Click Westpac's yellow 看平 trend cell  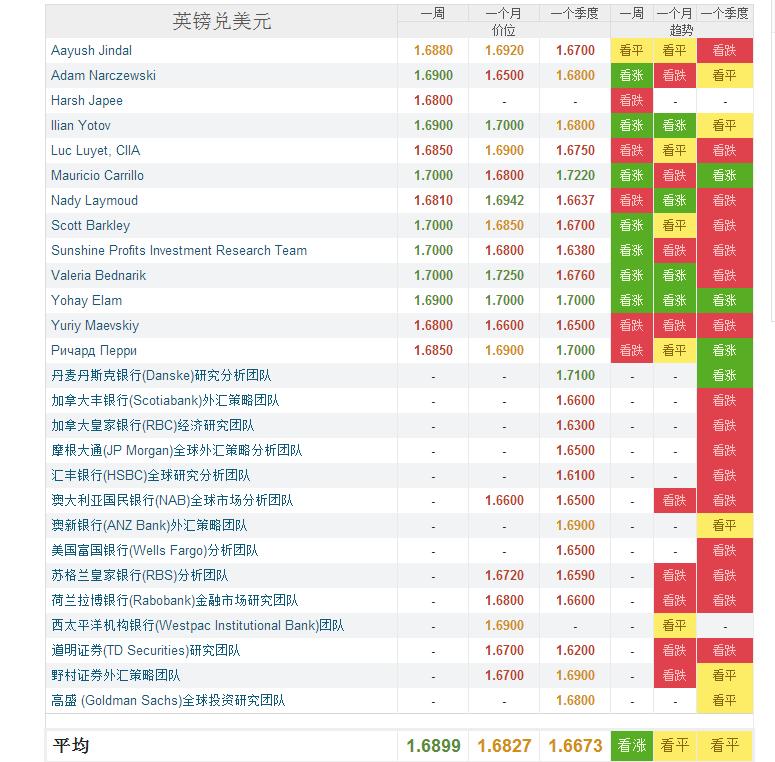click(675, 625)
